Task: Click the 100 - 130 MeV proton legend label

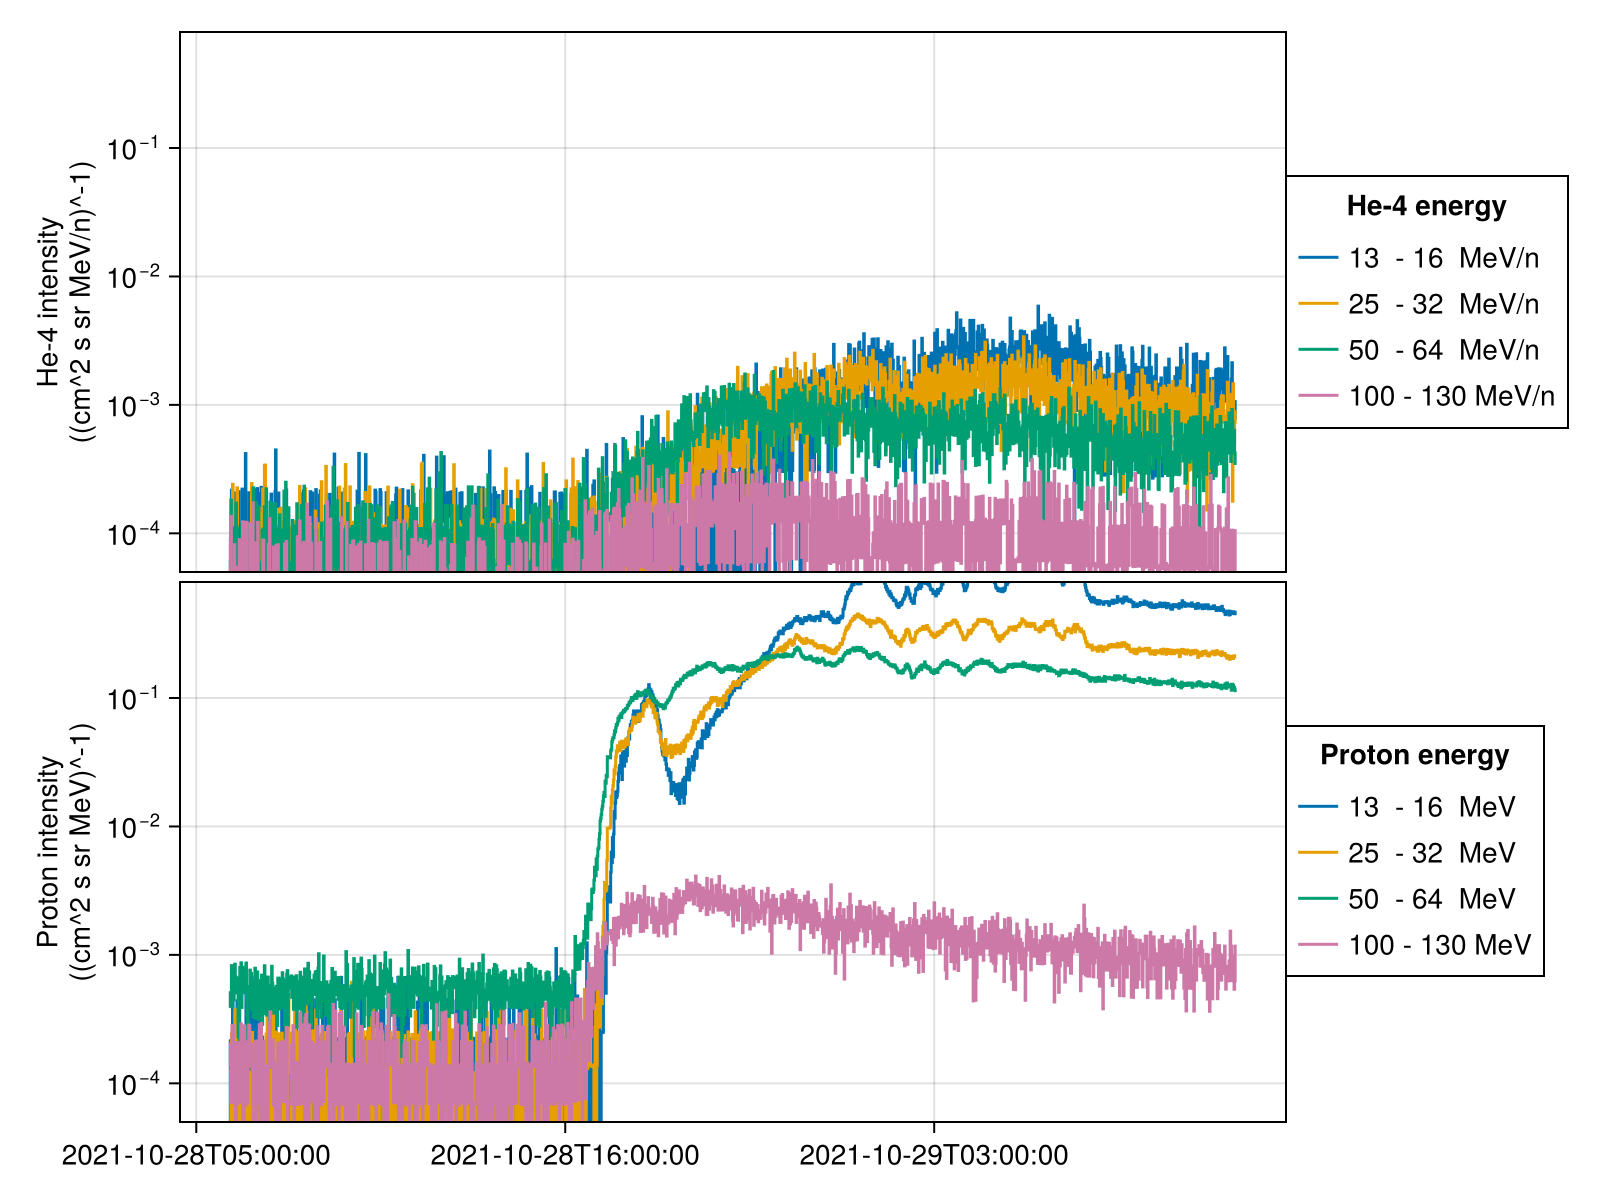Action: (x=1439, y=945)
